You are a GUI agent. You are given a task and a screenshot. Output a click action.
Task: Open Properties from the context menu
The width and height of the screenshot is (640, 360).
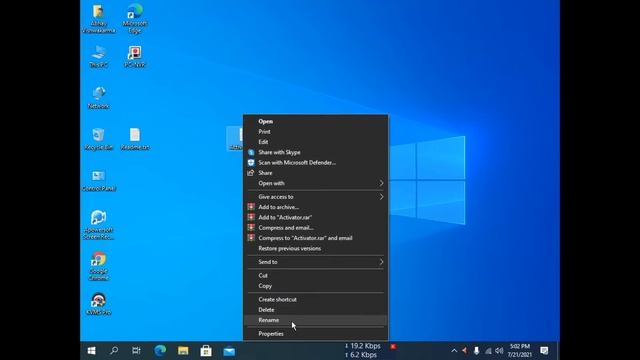316,334
